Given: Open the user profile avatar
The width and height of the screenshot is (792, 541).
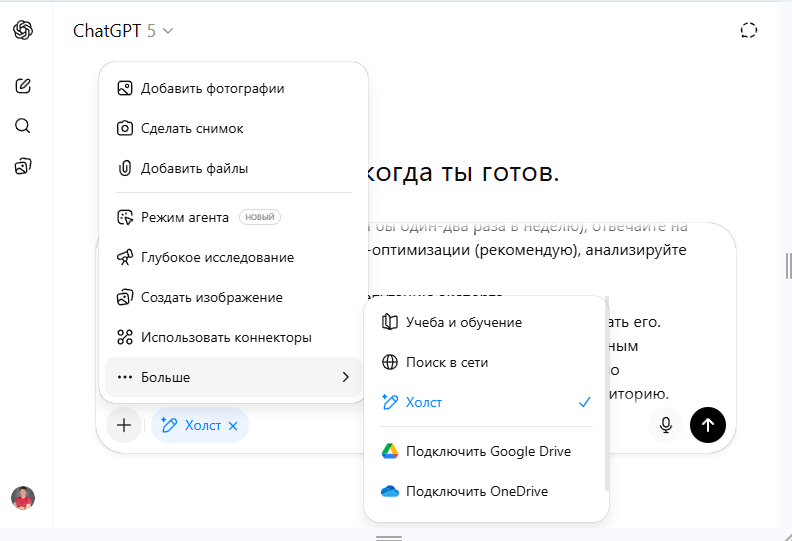Looking at the screenshot, I should 23,498.
